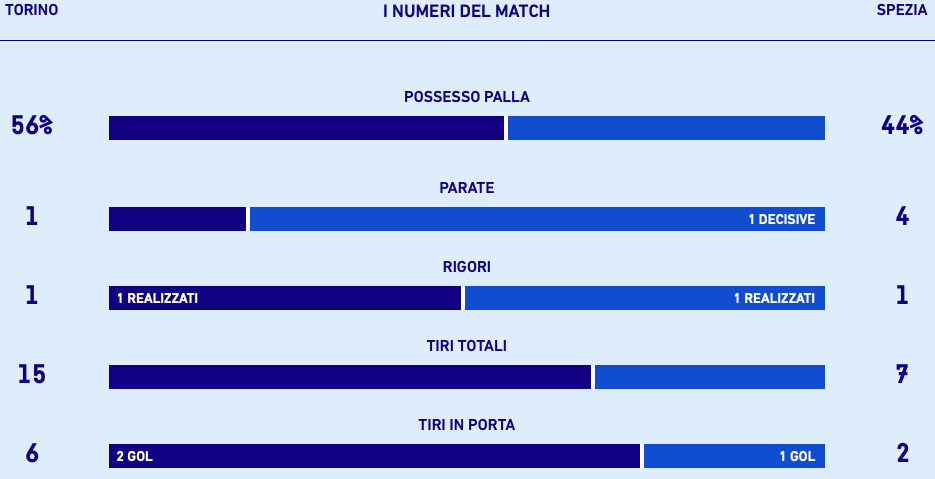Select the POSSESSO PALLA label
The width and height of the screenshot is (935, 479).
pyautogui.click(x=466, y=97)
